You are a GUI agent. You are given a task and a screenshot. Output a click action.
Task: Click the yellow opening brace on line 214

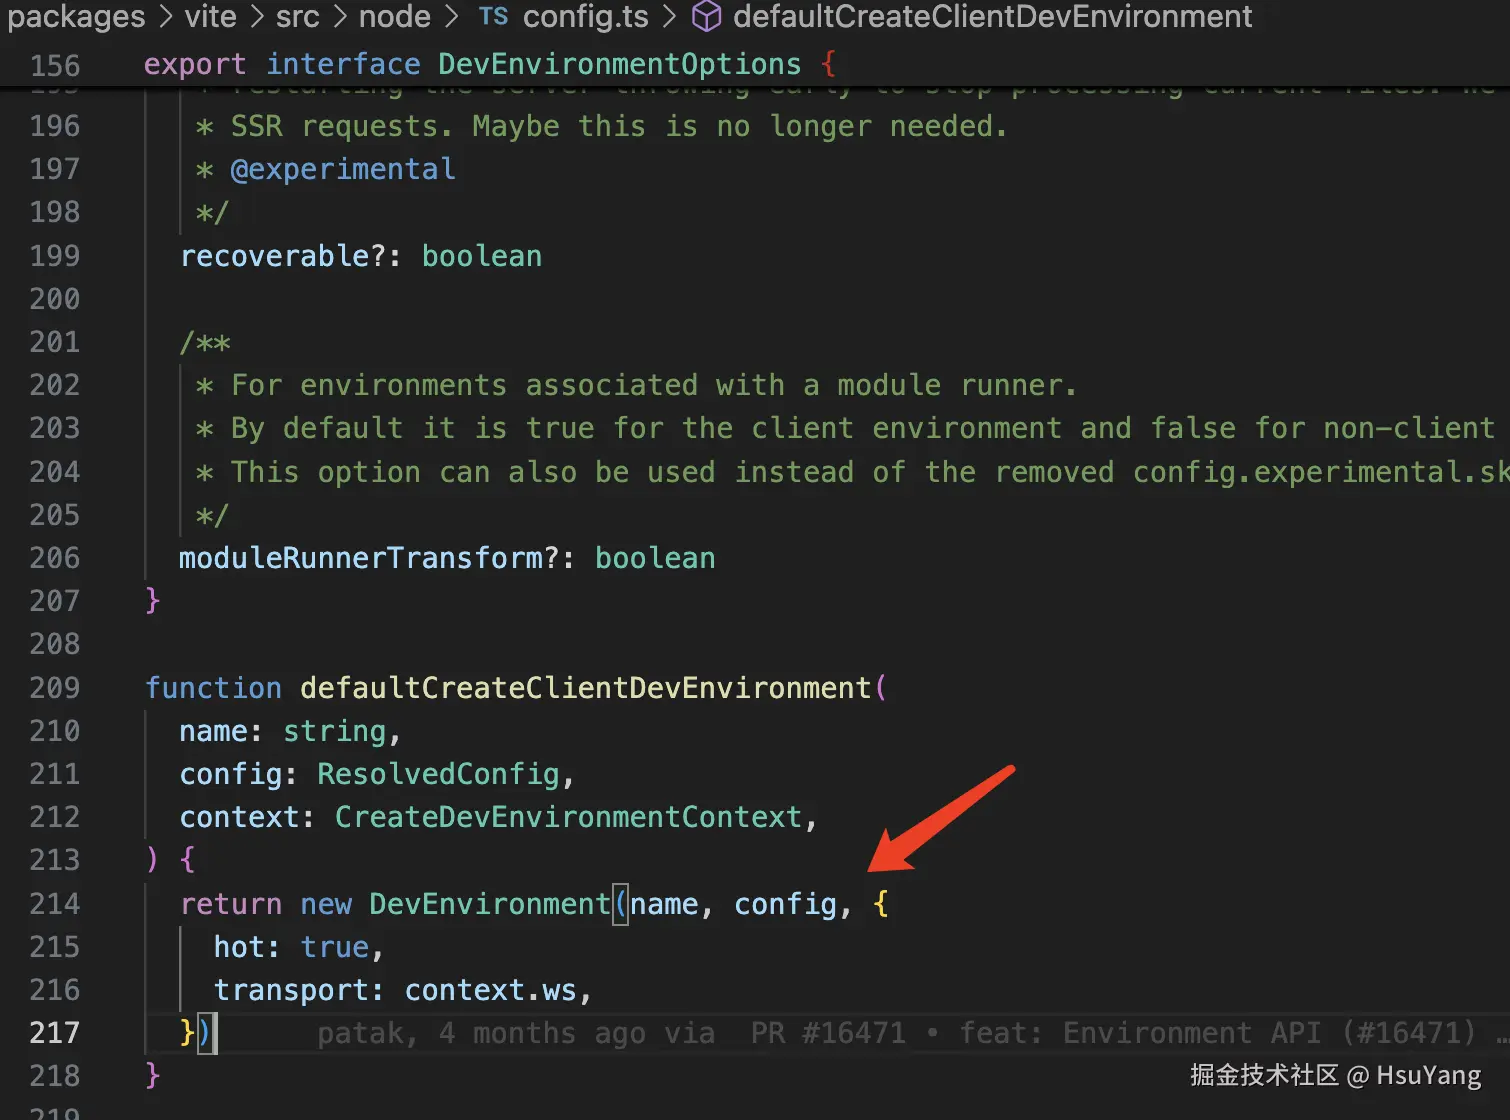tap(880, 904)
